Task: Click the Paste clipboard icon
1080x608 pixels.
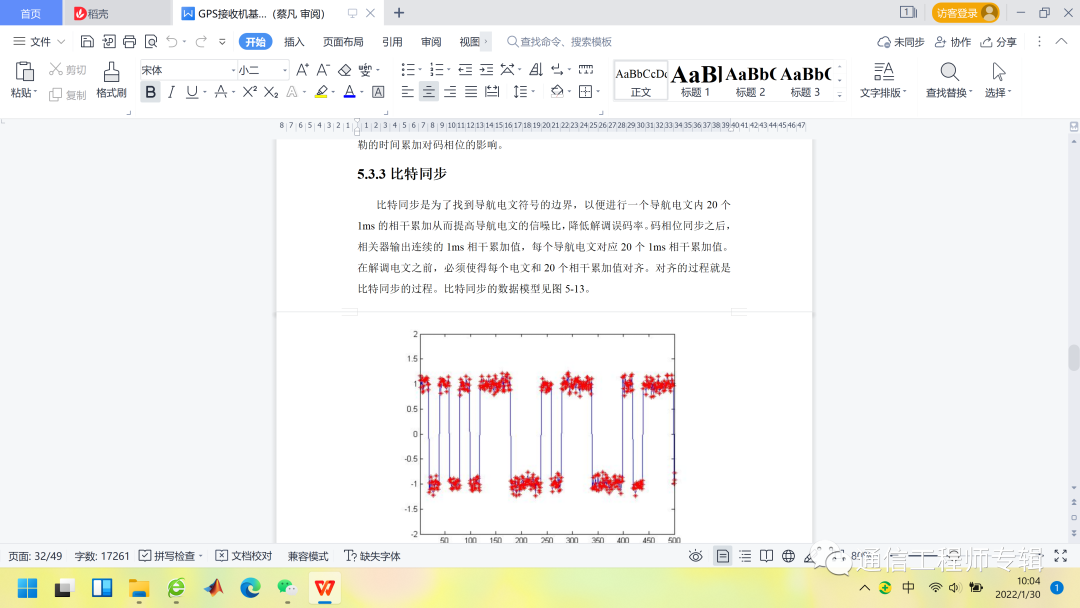Action: coord(24,72)
